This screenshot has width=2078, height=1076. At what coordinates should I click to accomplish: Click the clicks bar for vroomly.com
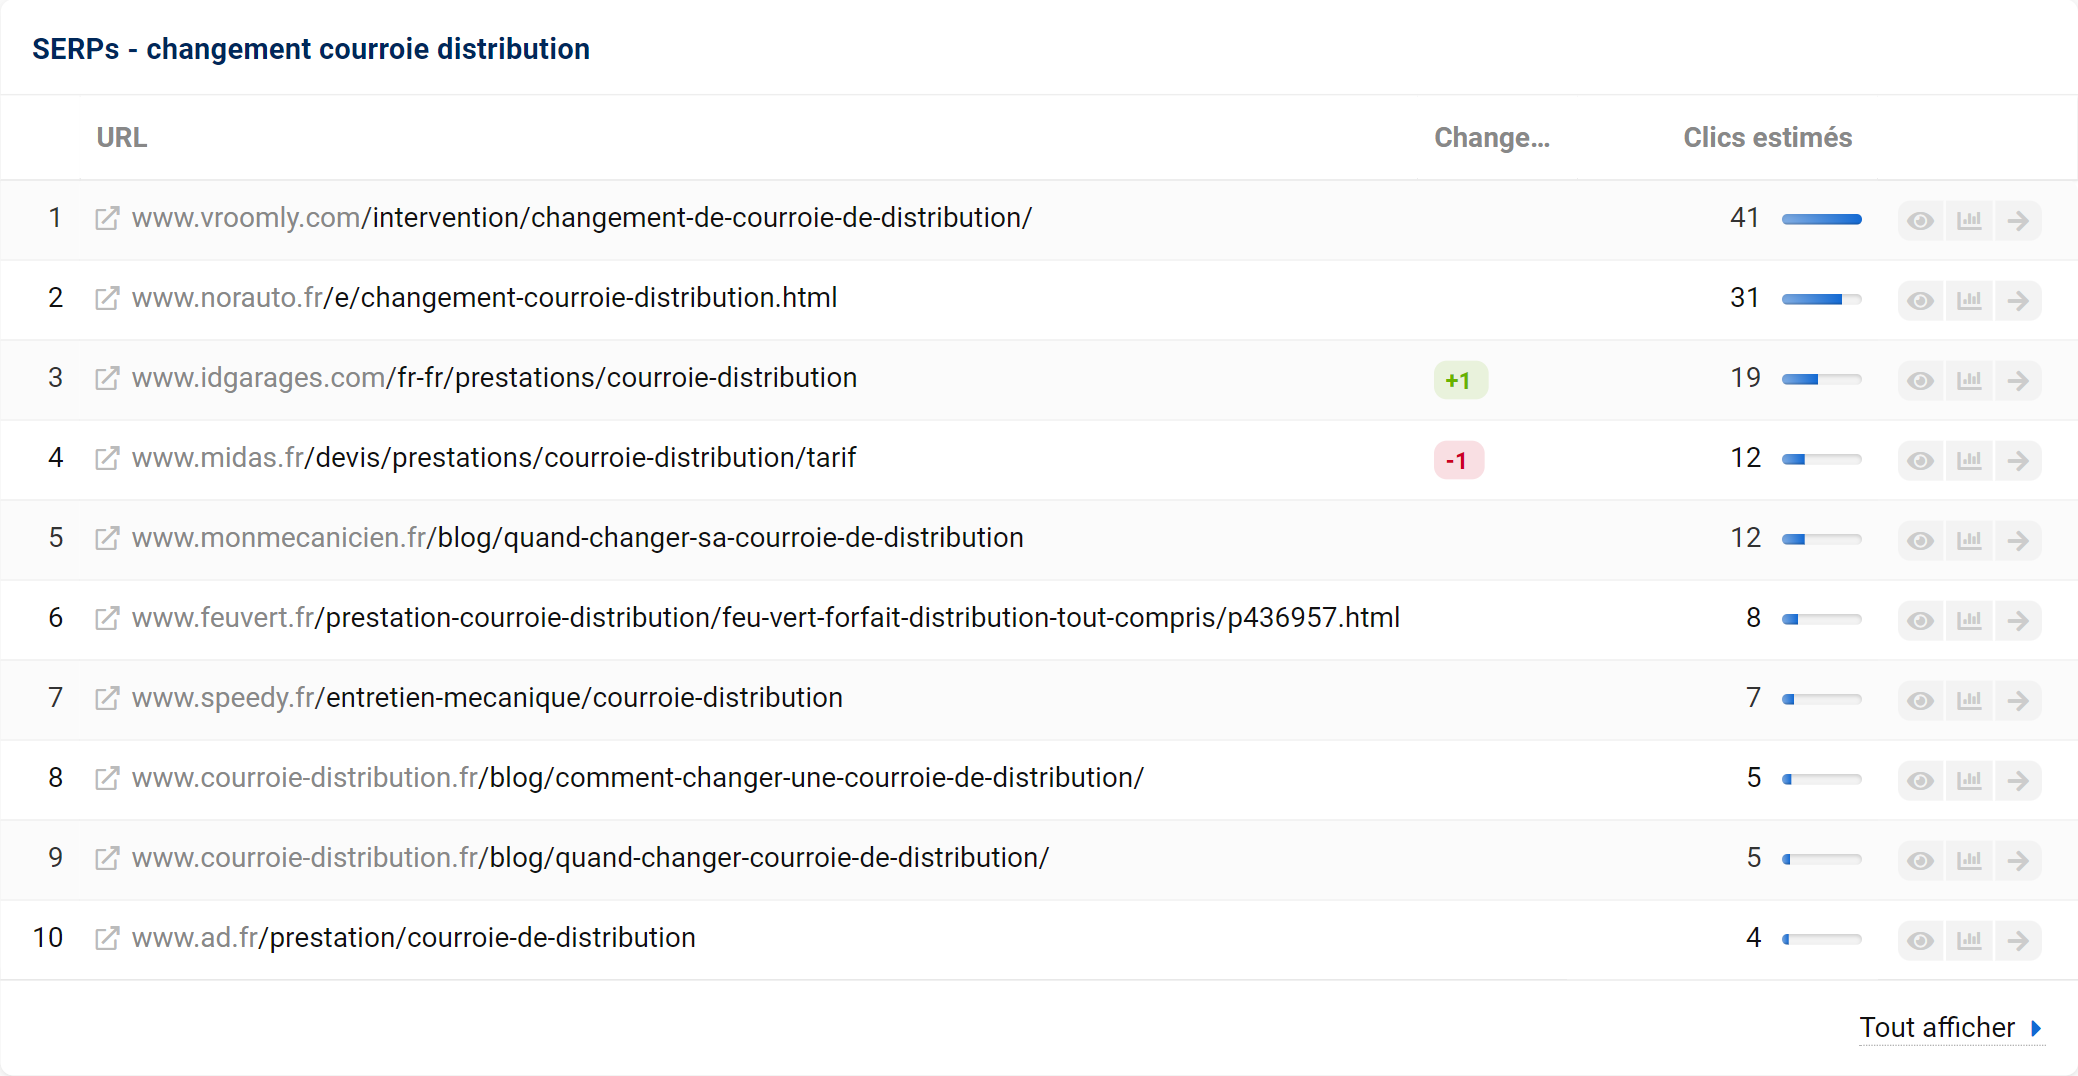pos(1822,219)
